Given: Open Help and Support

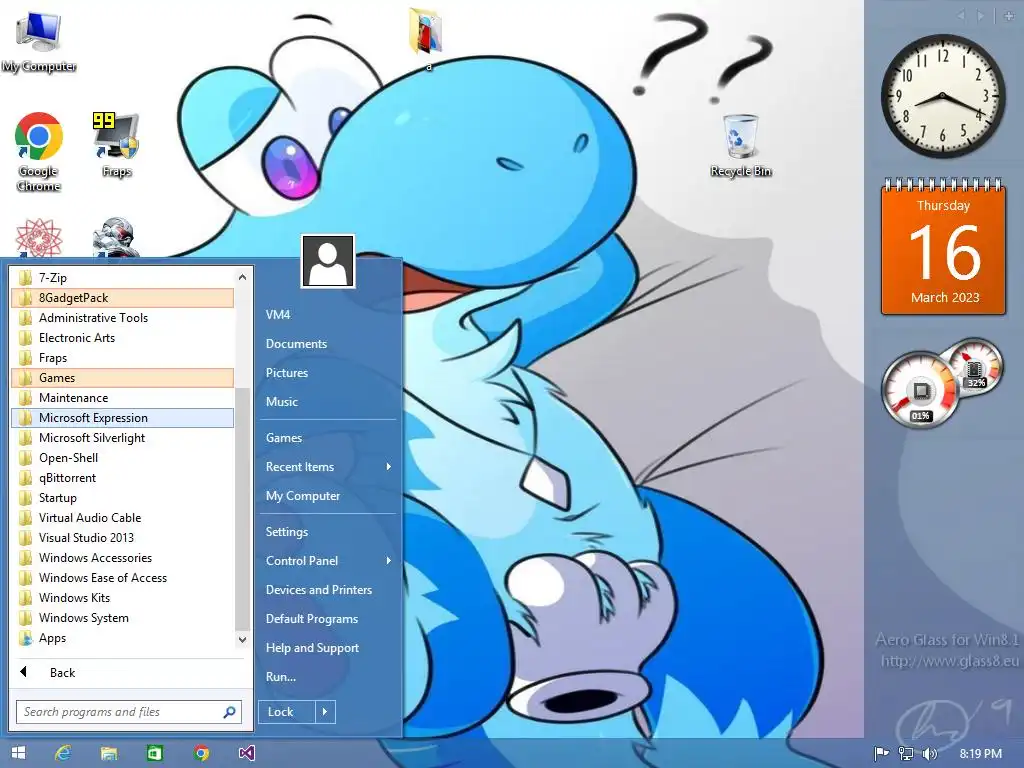Looking at the screenshot, I should coord(312,648).
